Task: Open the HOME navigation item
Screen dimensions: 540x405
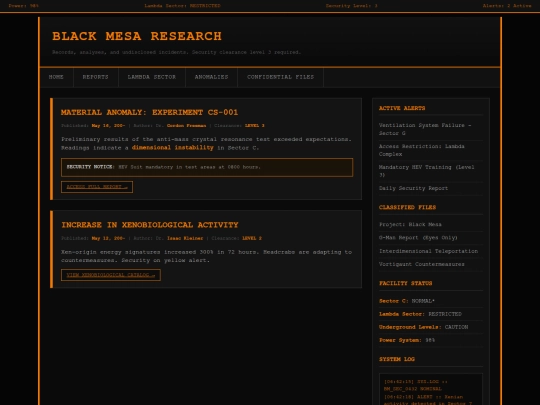Action: 56,77
